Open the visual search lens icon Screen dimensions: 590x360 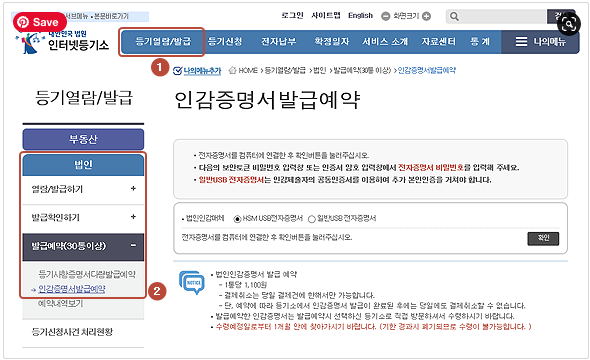(x=569, y=24)
